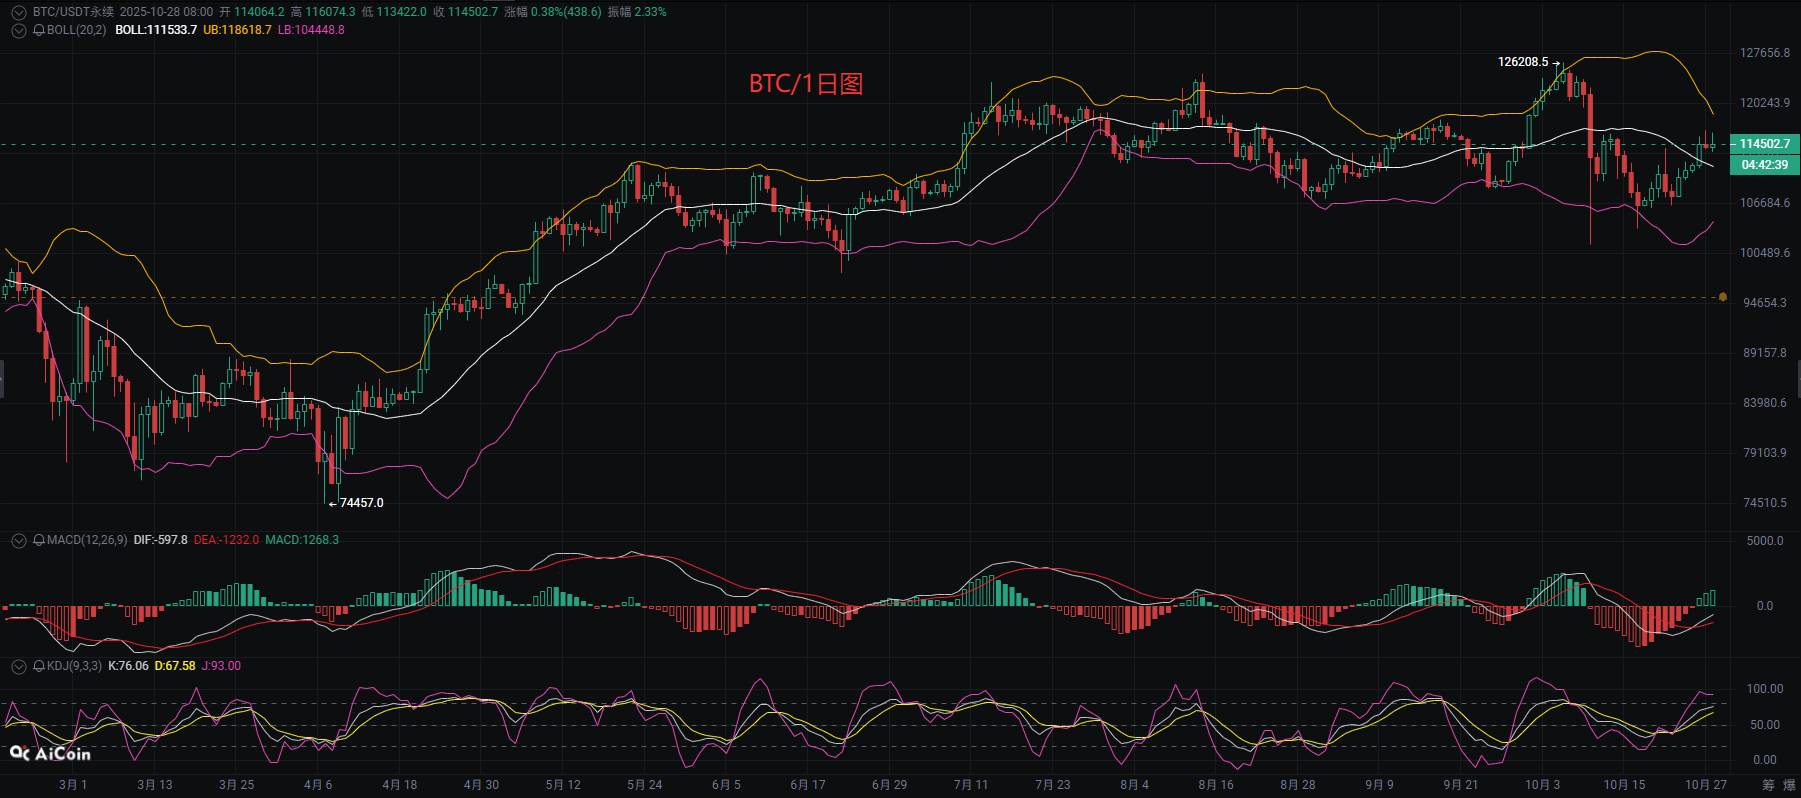1801x798 pixels.
Task: Click the orange dot marker on price axis
Action: pos(1722,297)
